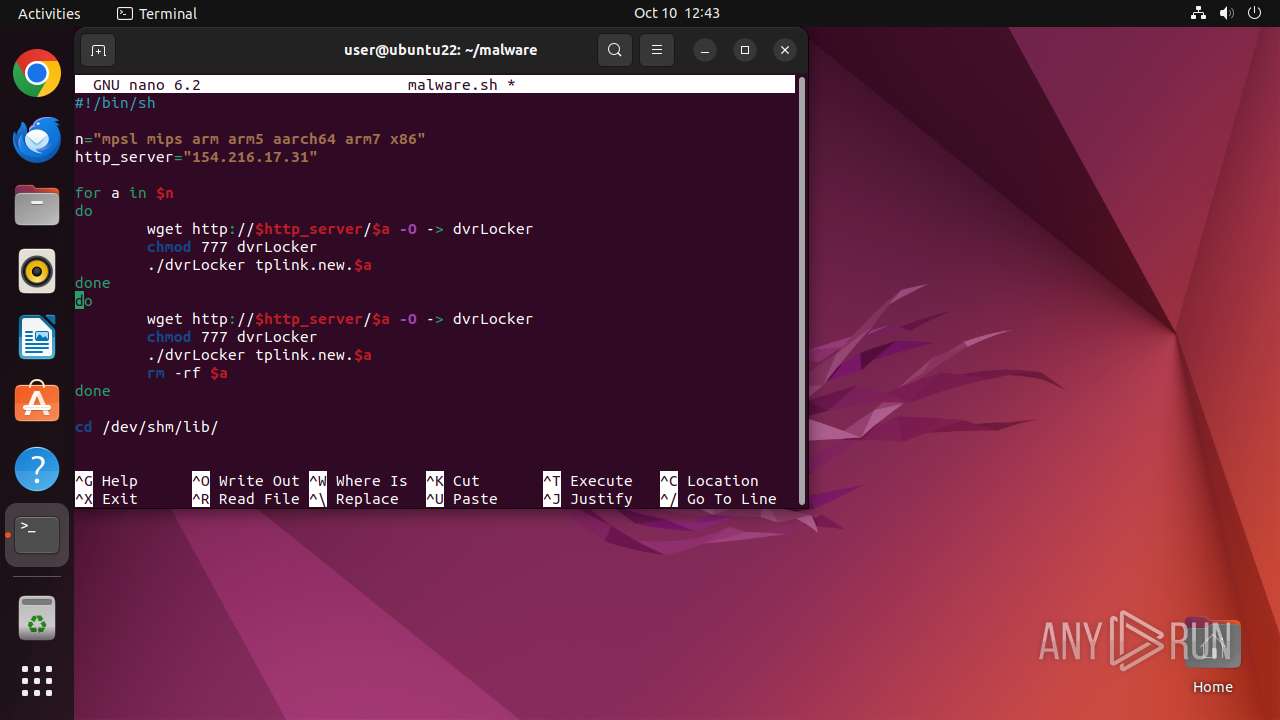Screen dimensions: 1280x720
Task: Click the n="mpsl mips arm..." line
Action: pos(250,139)
